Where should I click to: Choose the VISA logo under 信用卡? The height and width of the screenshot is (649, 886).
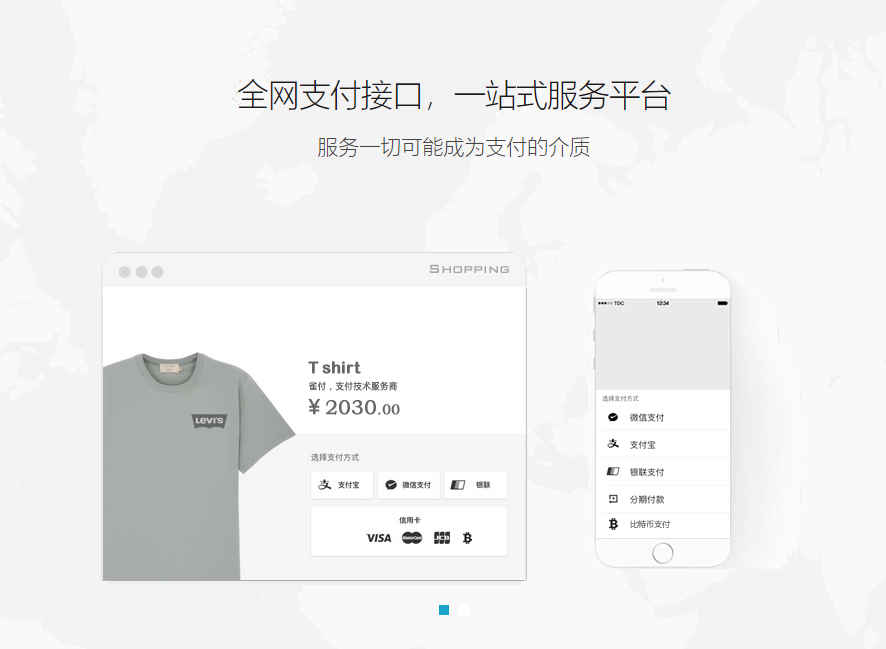click(x=379, y=538)
